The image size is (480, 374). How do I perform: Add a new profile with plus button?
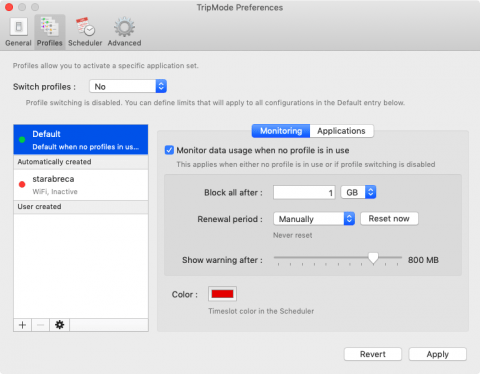pyautogui.click(x=22, y=325)
